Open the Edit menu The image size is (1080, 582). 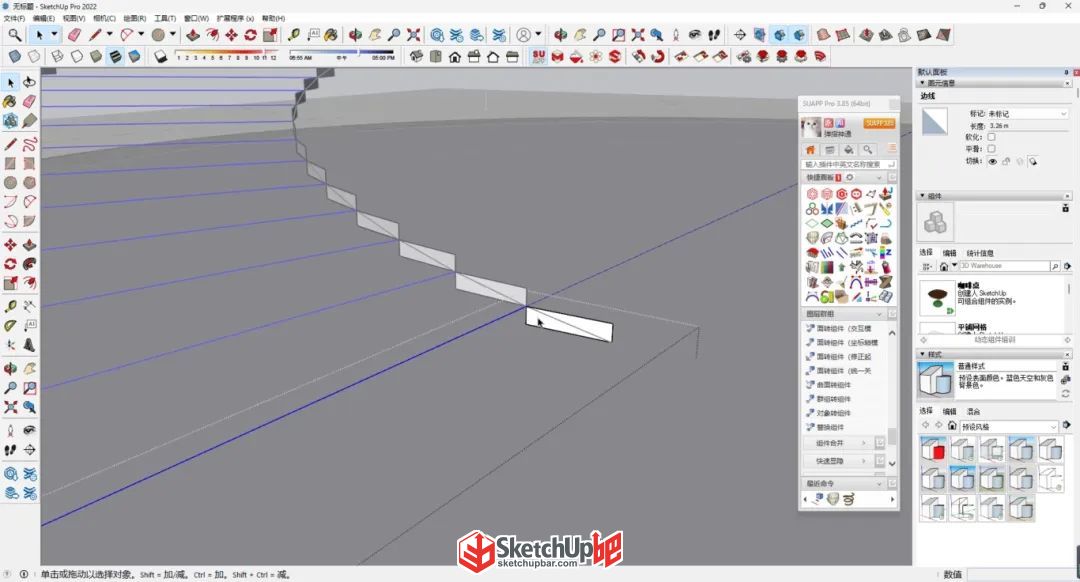tap(43, 19)
